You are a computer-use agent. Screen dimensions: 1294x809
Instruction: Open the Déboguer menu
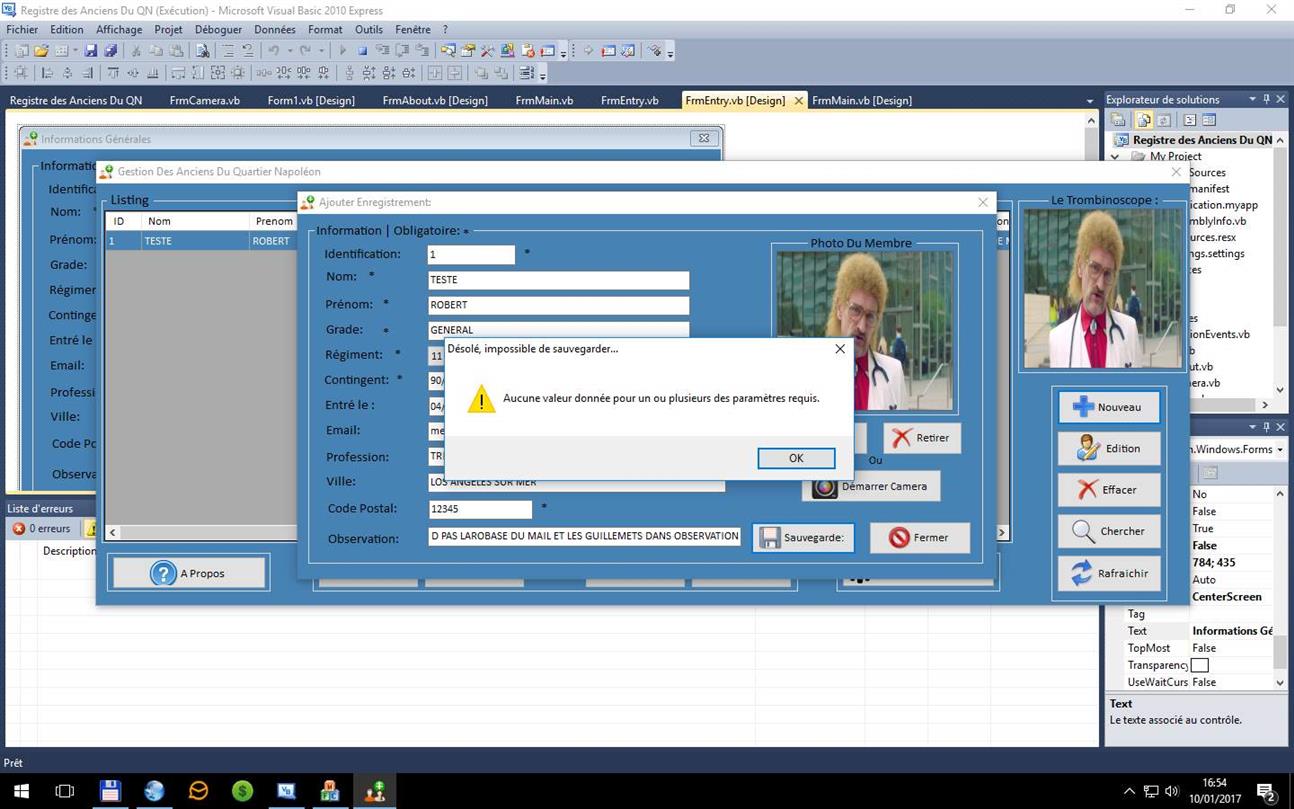218,30
